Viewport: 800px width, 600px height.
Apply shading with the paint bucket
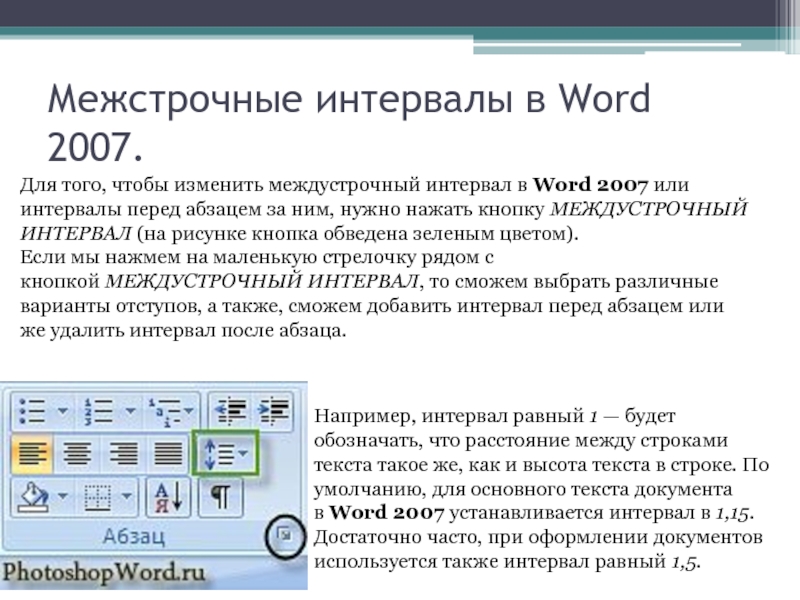pos(34,496)
